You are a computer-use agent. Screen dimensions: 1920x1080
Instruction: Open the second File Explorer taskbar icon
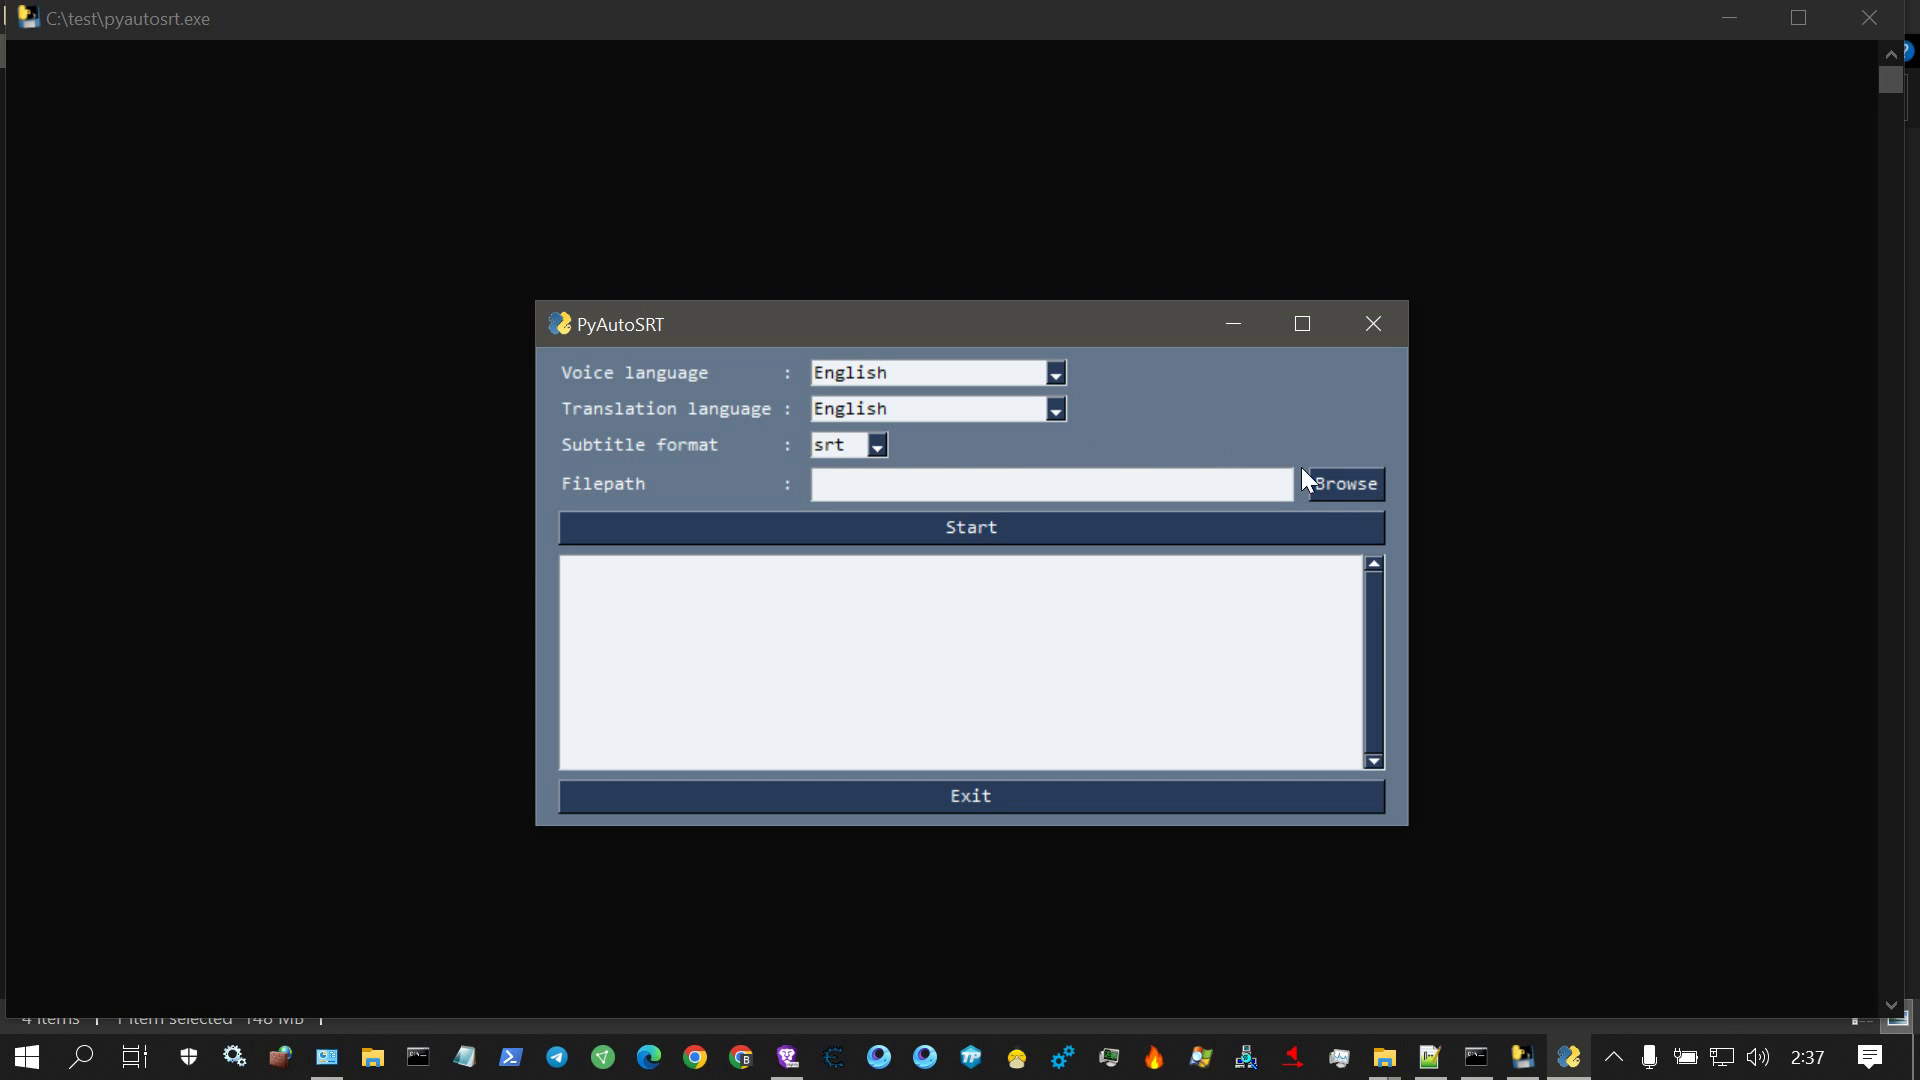coord(1384,1057)
